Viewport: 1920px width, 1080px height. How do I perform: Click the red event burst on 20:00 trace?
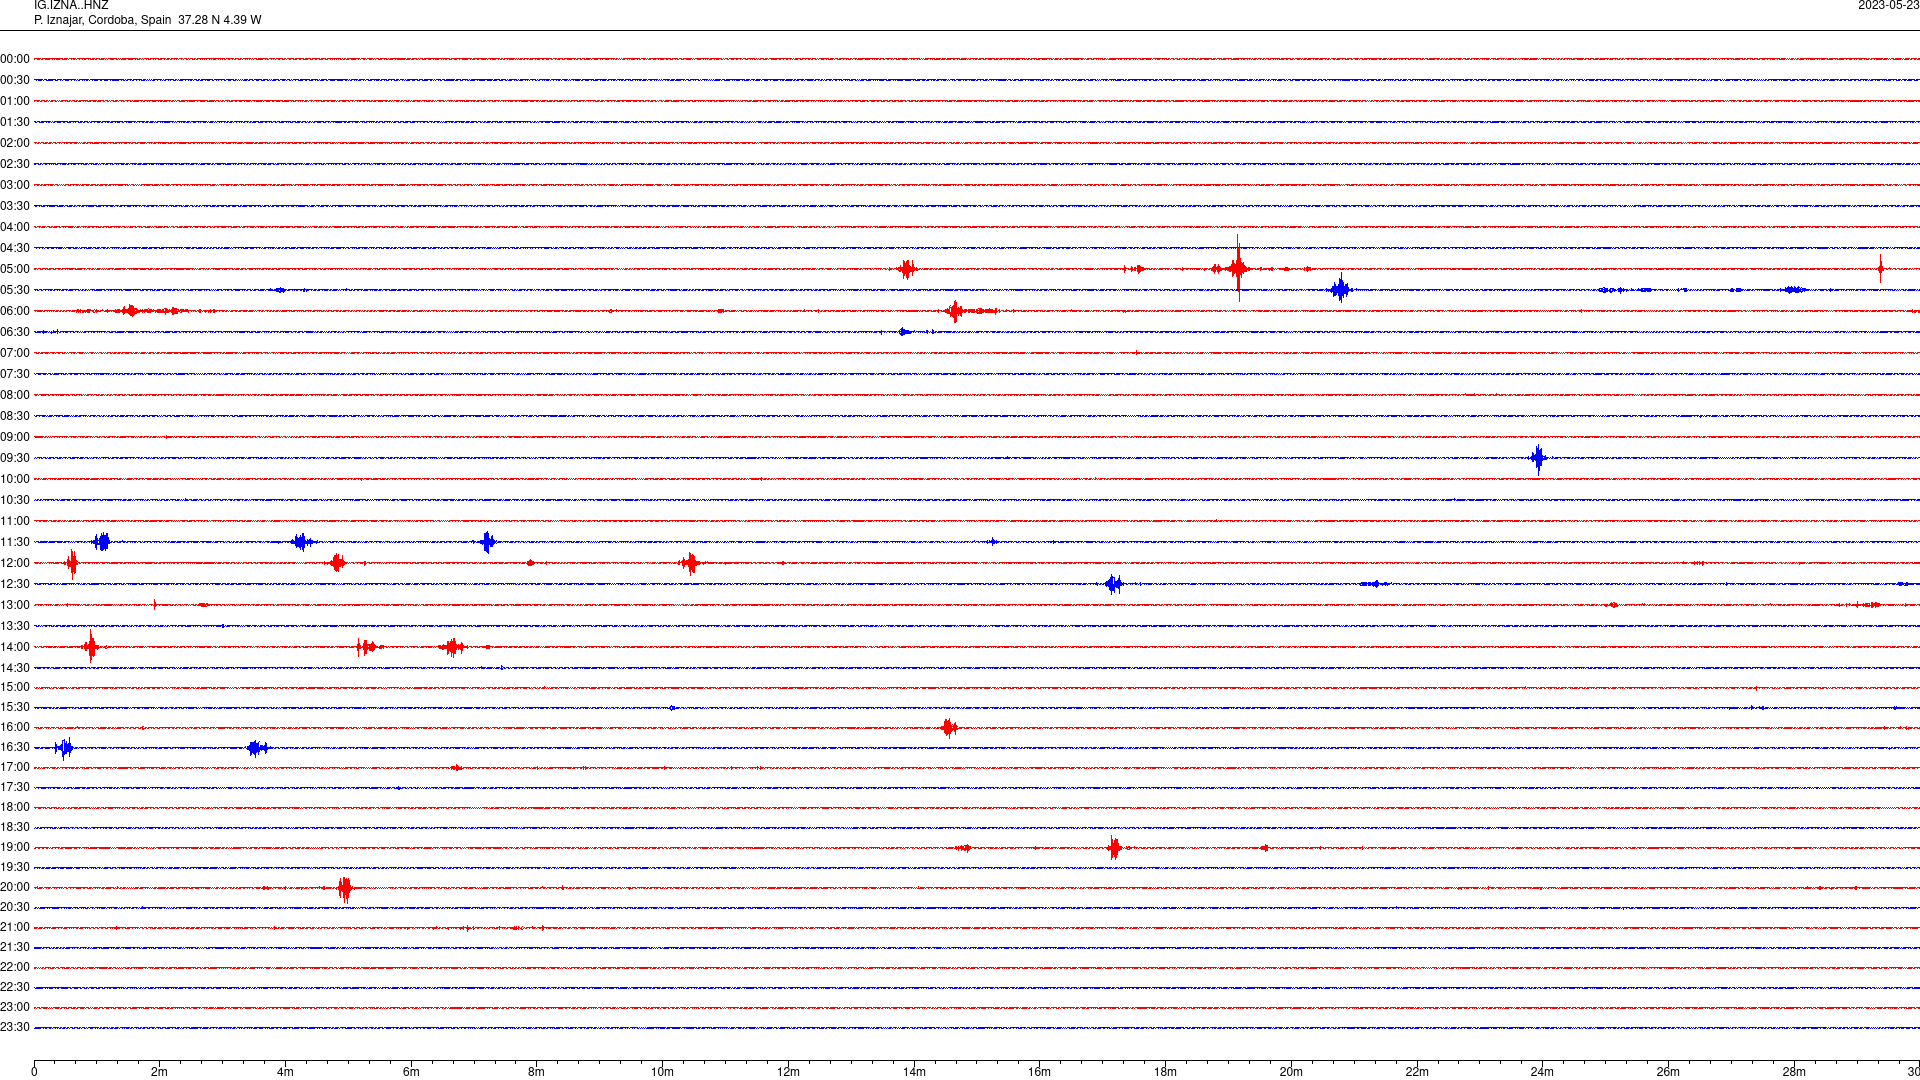point(345,888)
